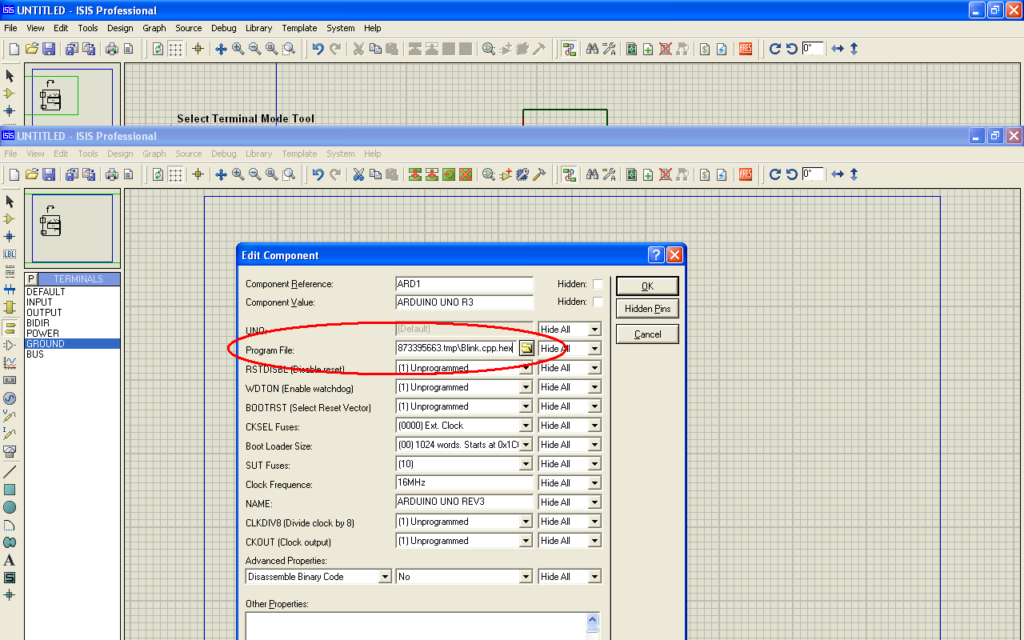Select GROUND in the Terminals list

coord(72,344)
